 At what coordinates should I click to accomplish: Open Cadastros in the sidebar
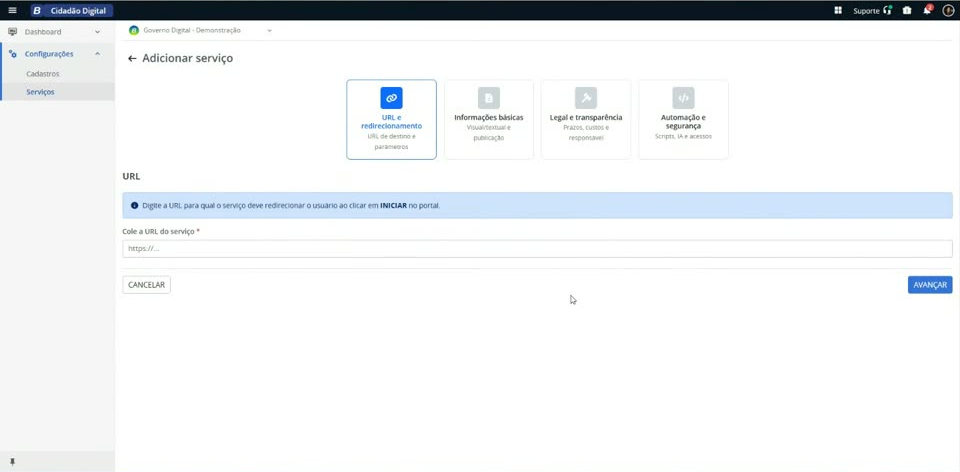click(x=58, y=73)
